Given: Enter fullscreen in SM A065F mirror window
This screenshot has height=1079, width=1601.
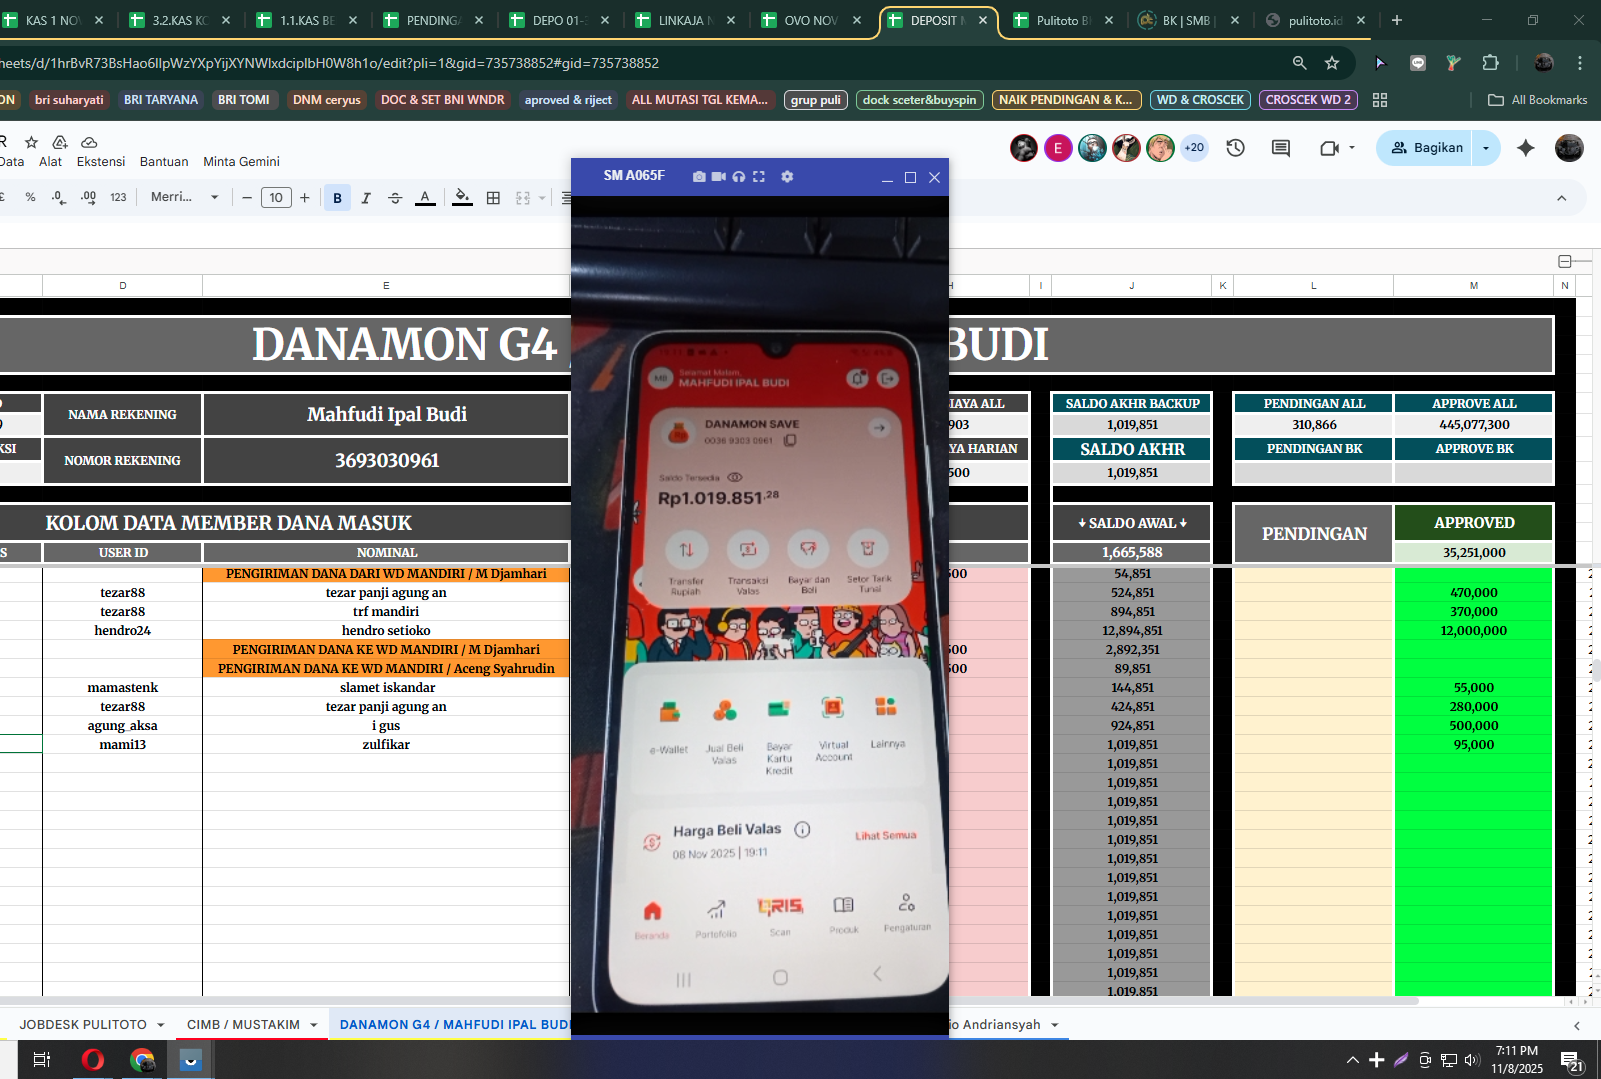Looking at the screenshot, I should [759, 177].
